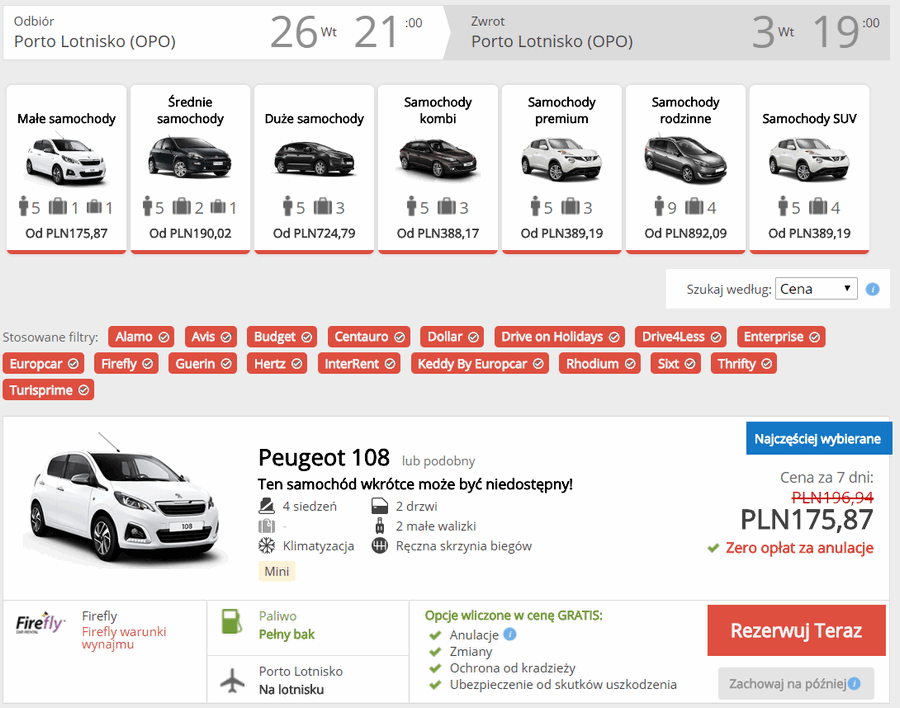Click the small suitcase icon beside 2 małe walizki
The height and width of the screenshot is (708, 900).
coord(379,526)
